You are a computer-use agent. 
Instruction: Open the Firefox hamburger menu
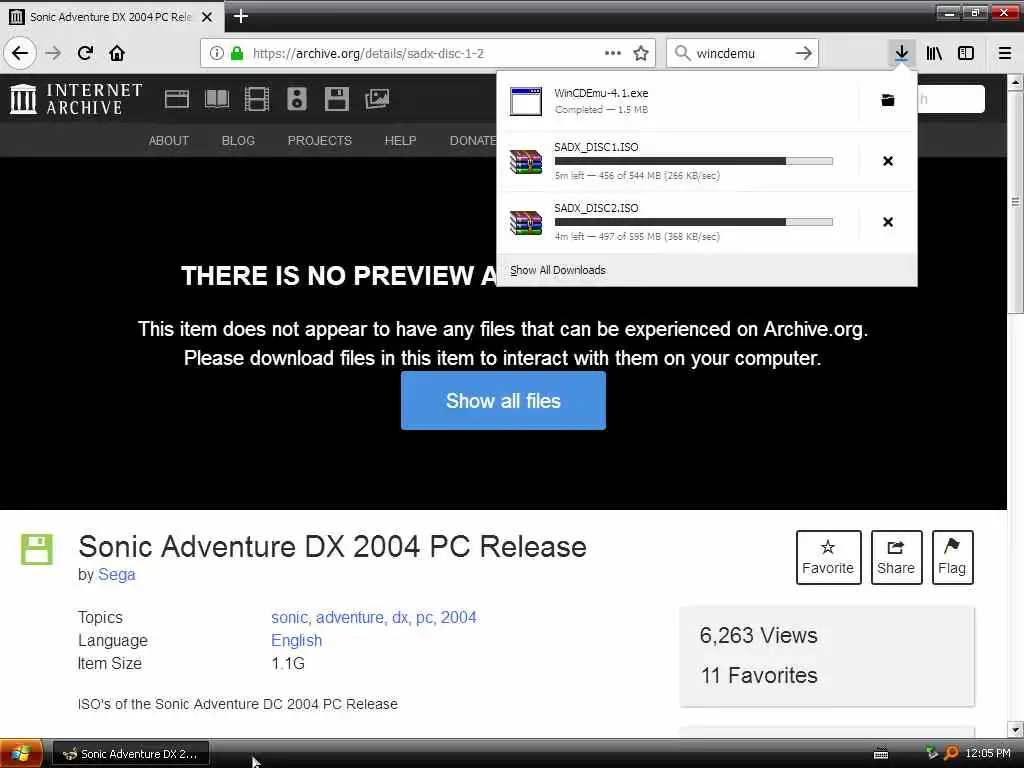pyautogui.click(x=1005, y=53)
